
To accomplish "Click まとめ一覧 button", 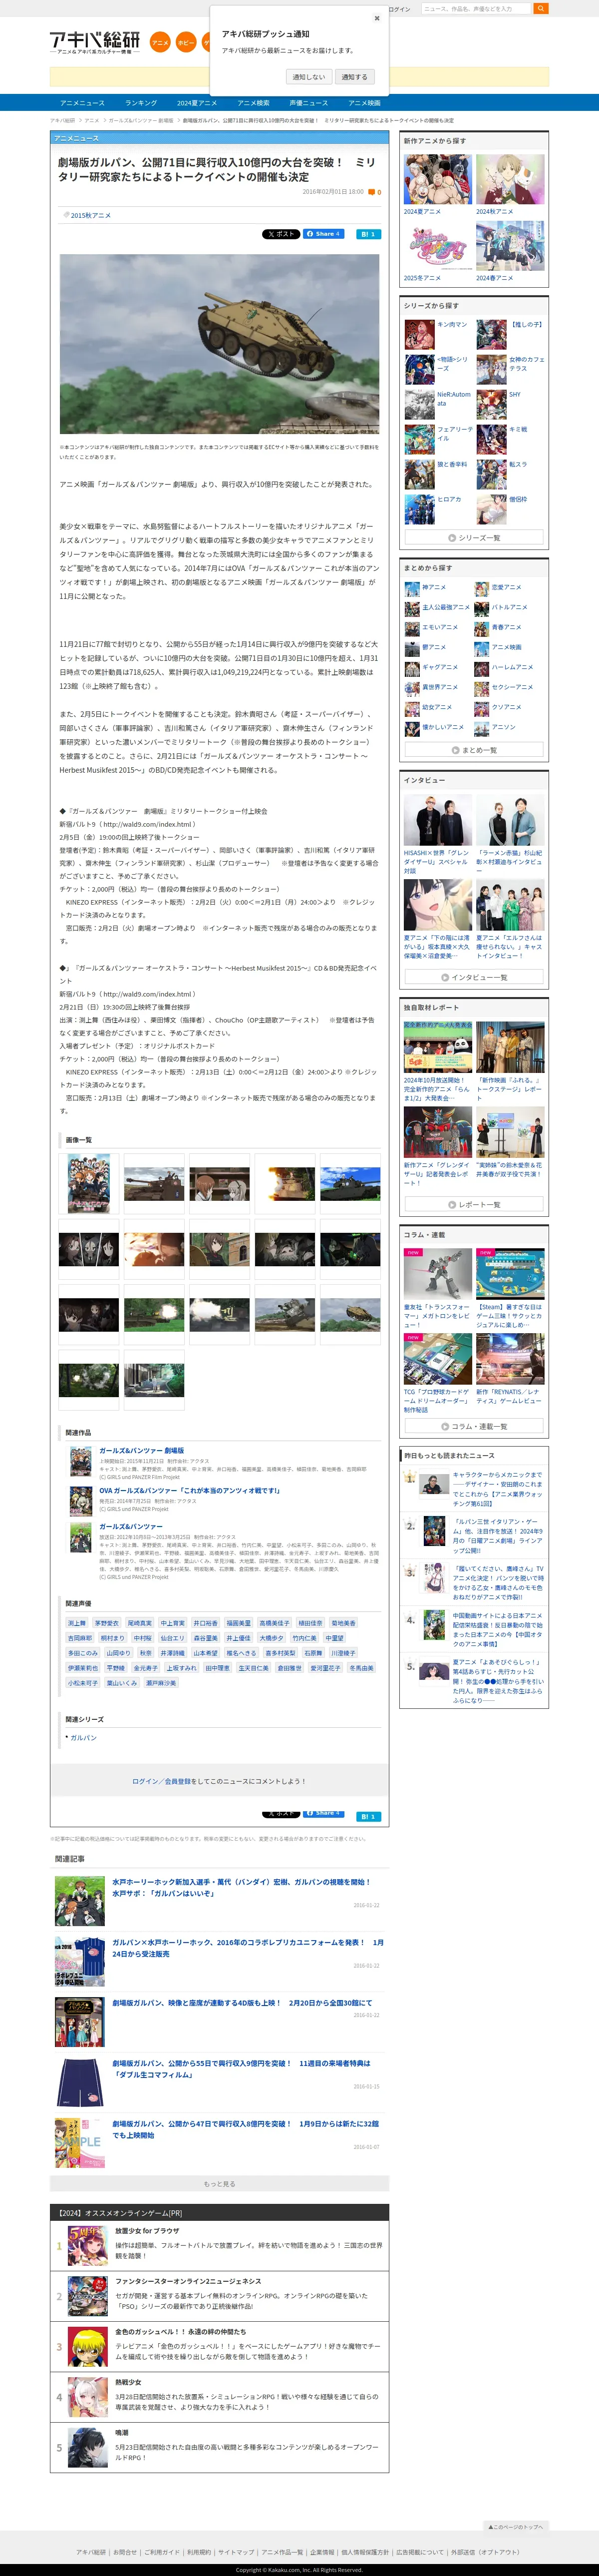I will [x=474, y=750].
